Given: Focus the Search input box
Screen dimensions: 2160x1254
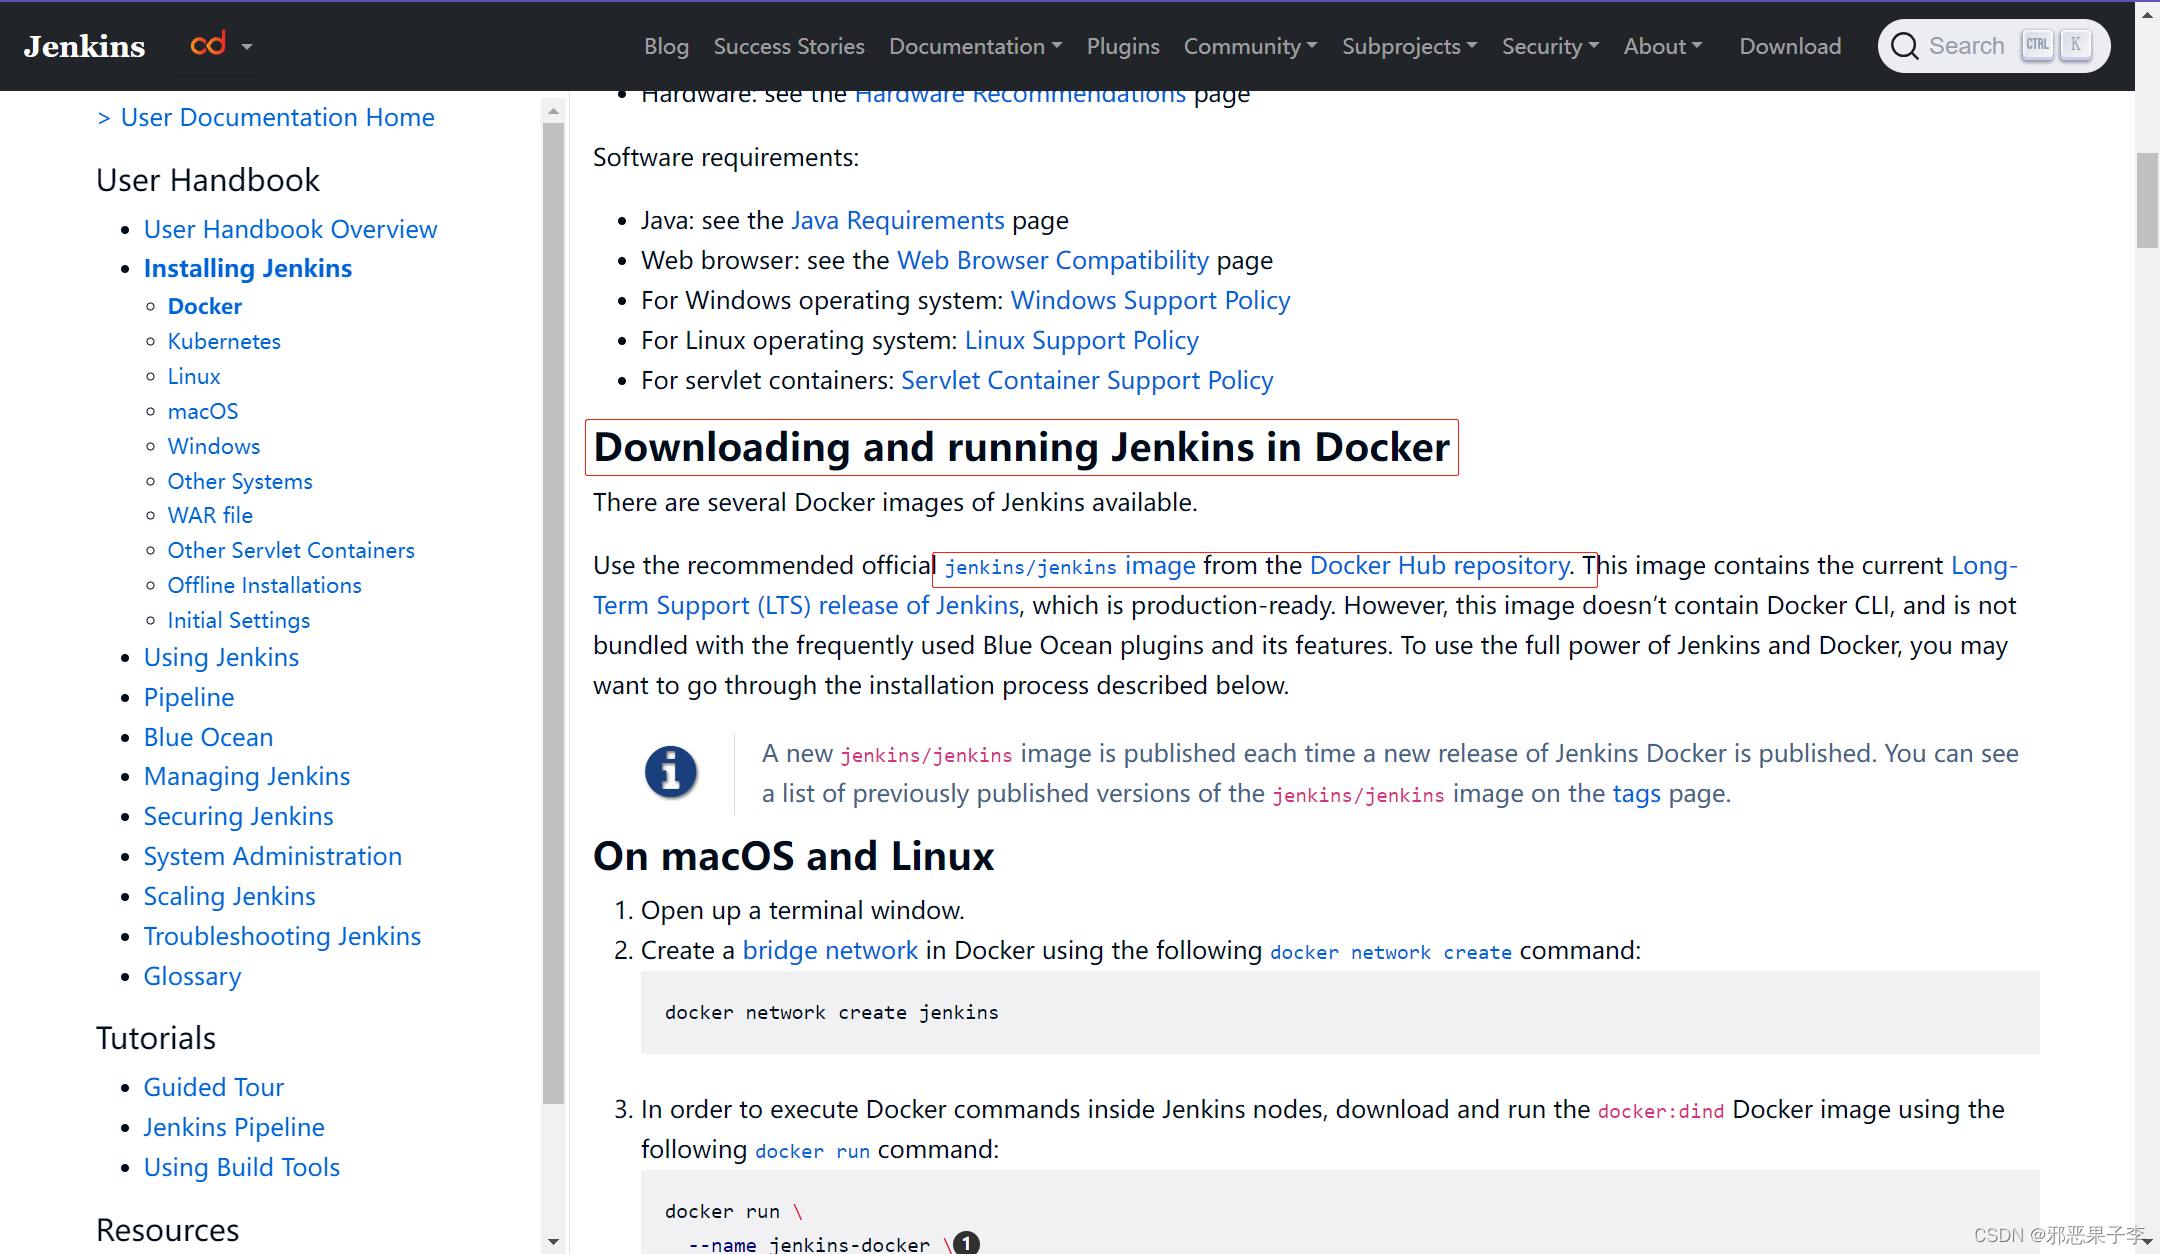Looking at the screenshot, I should (x=1994, y=46).
